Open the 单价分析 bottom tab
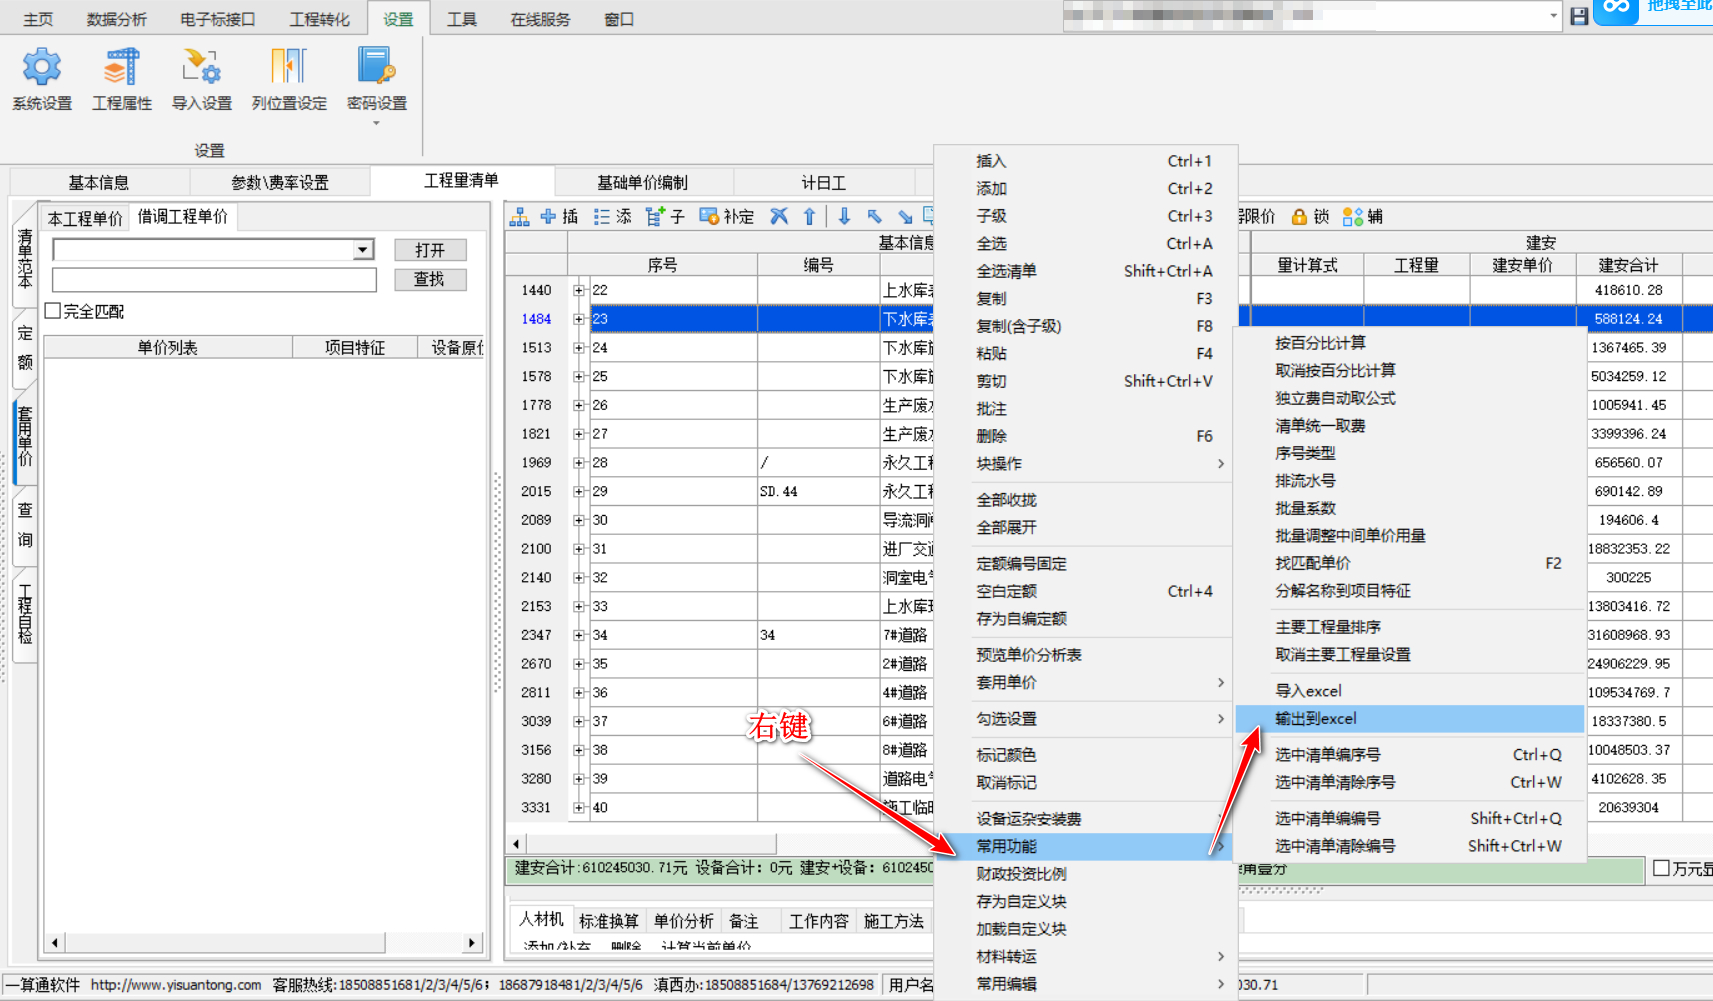 (x=683, y=921)
